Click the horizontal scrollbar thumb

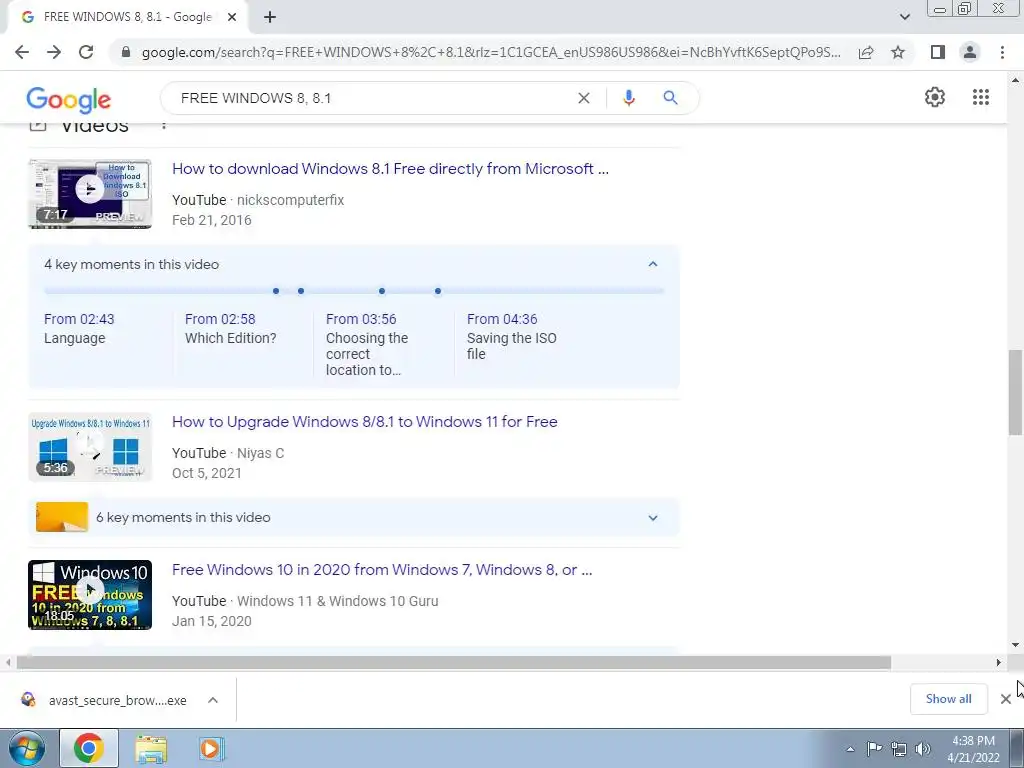coord(453,663)
